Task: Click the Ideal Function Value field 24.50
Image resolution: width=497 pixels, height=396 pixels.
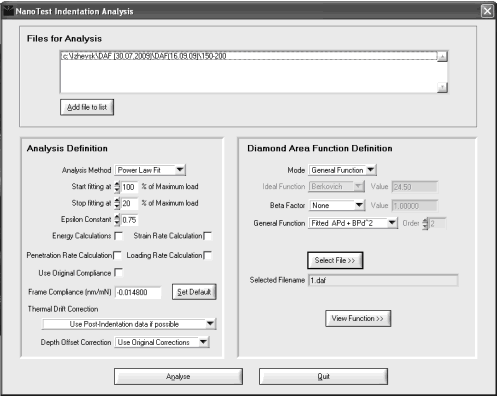Action: (415, 187)
